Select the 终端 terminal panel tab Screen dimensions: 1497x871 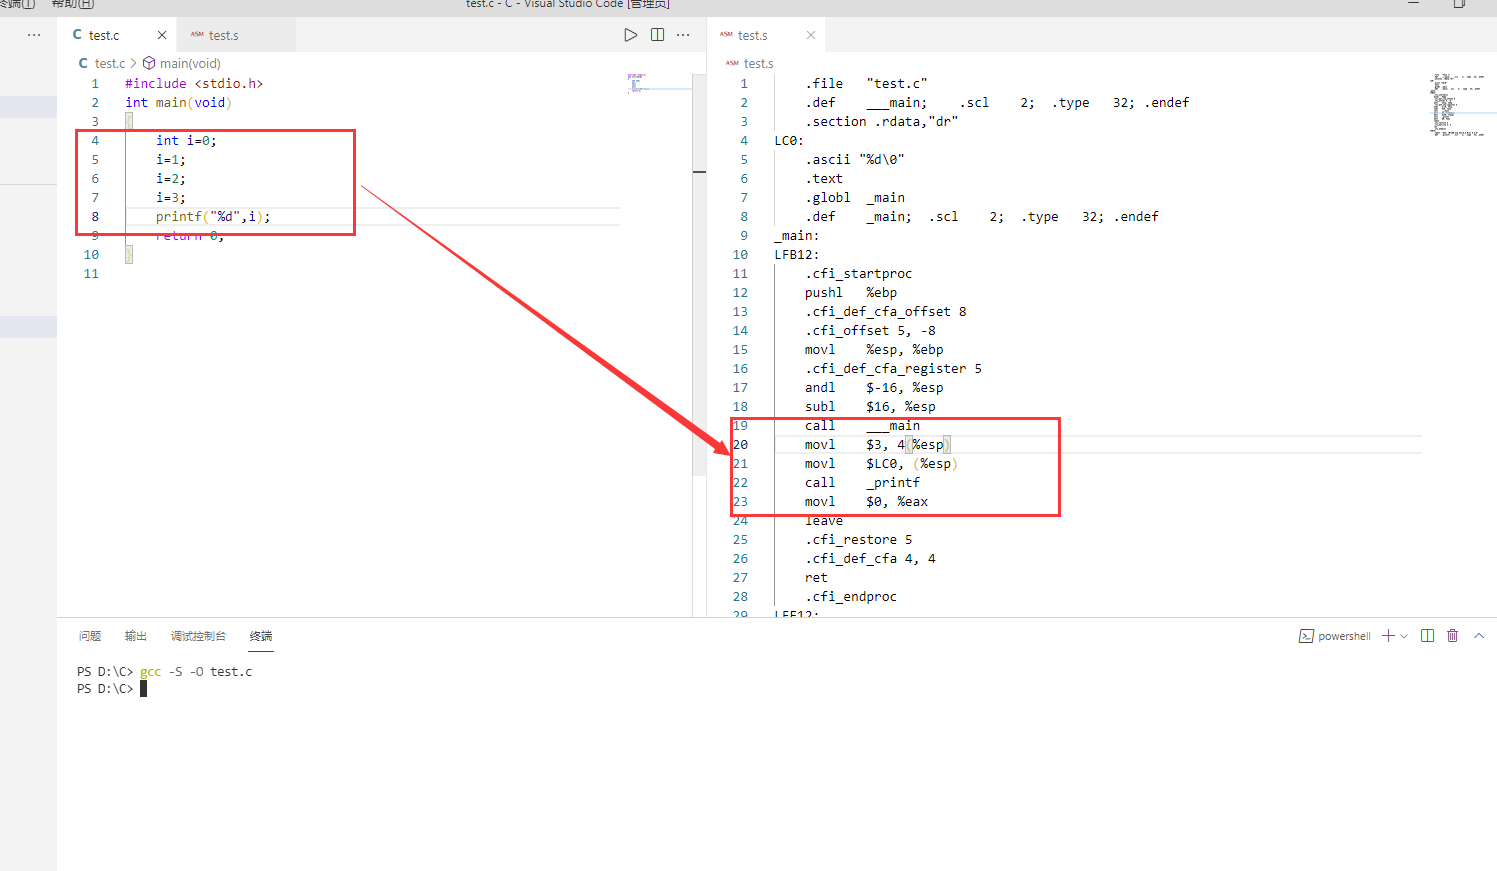point(261,636)
